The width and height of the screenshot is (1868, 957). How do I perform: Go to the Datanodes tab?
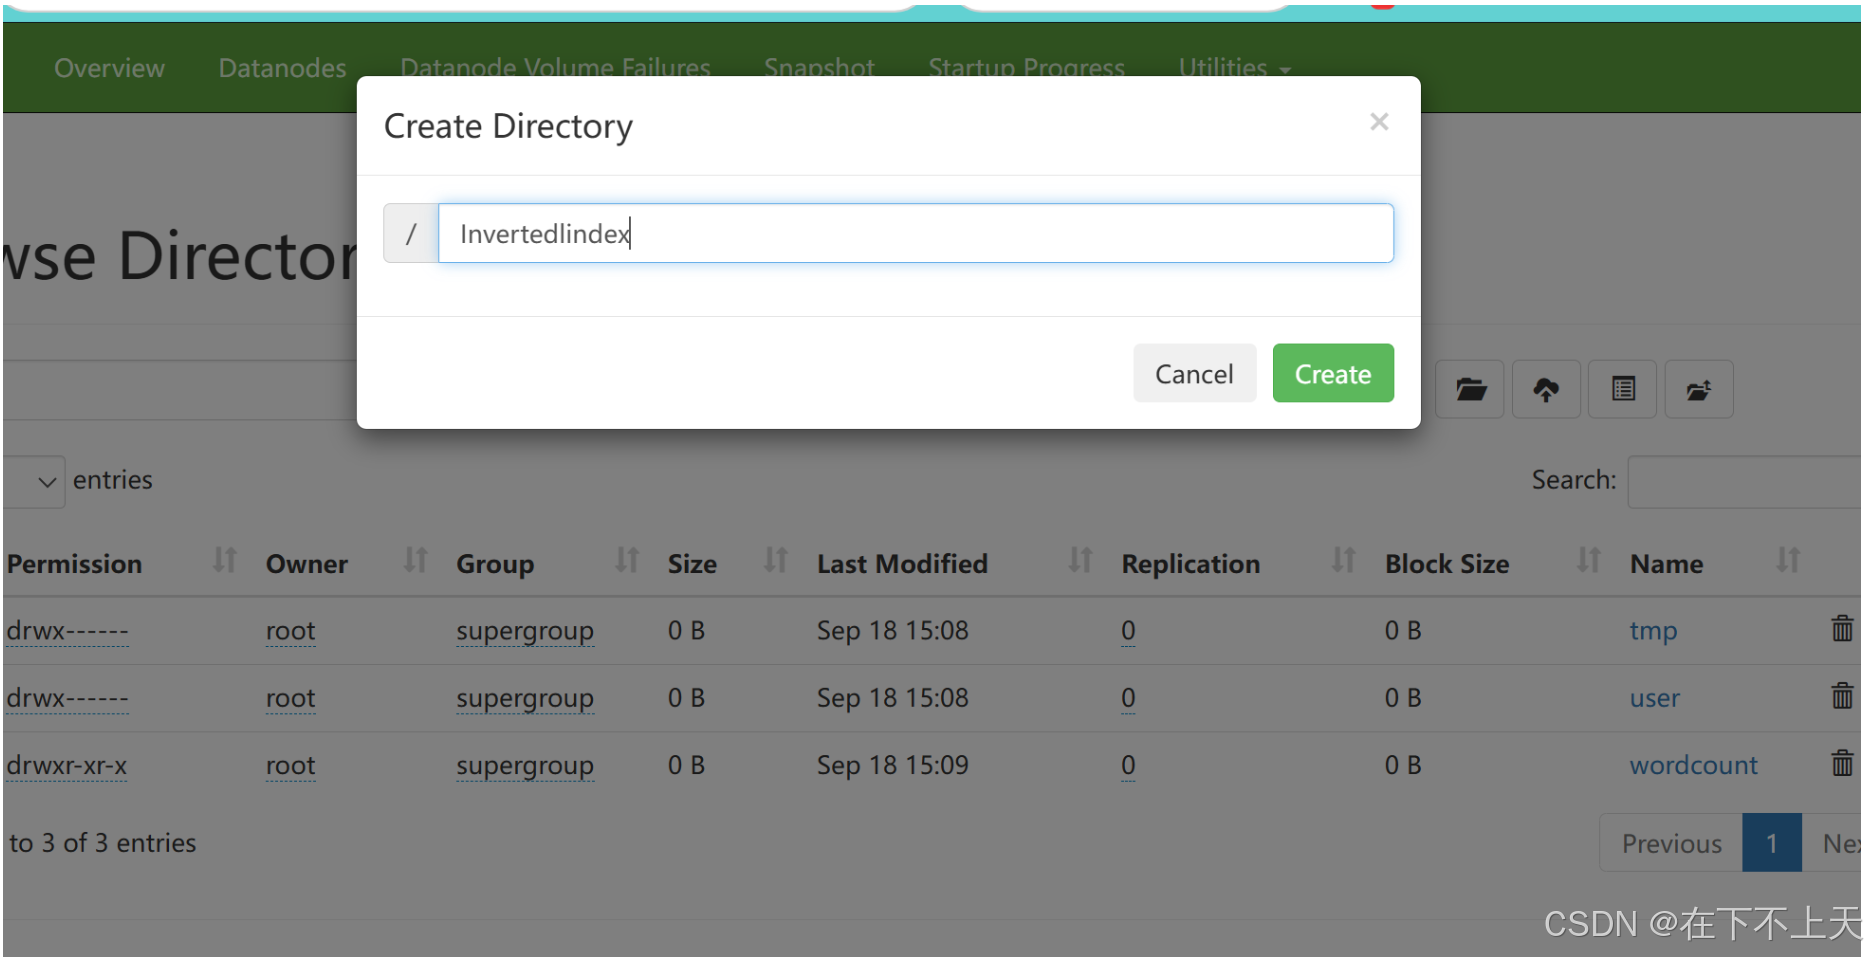[x=282, y=68]
